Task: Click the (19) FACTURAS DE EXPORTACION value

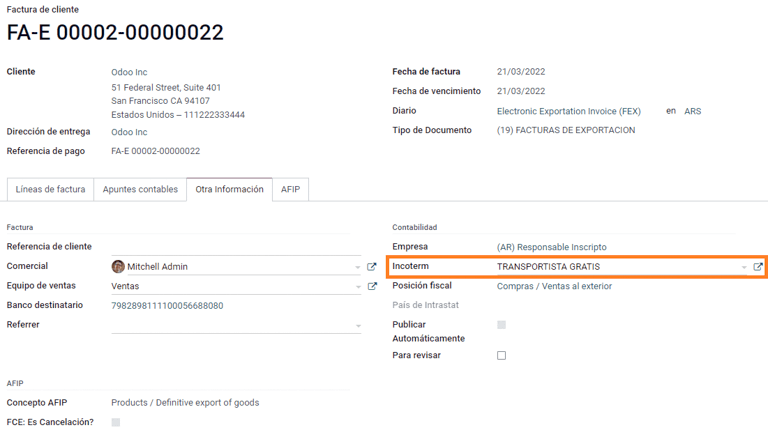Action: click(565, 130)
